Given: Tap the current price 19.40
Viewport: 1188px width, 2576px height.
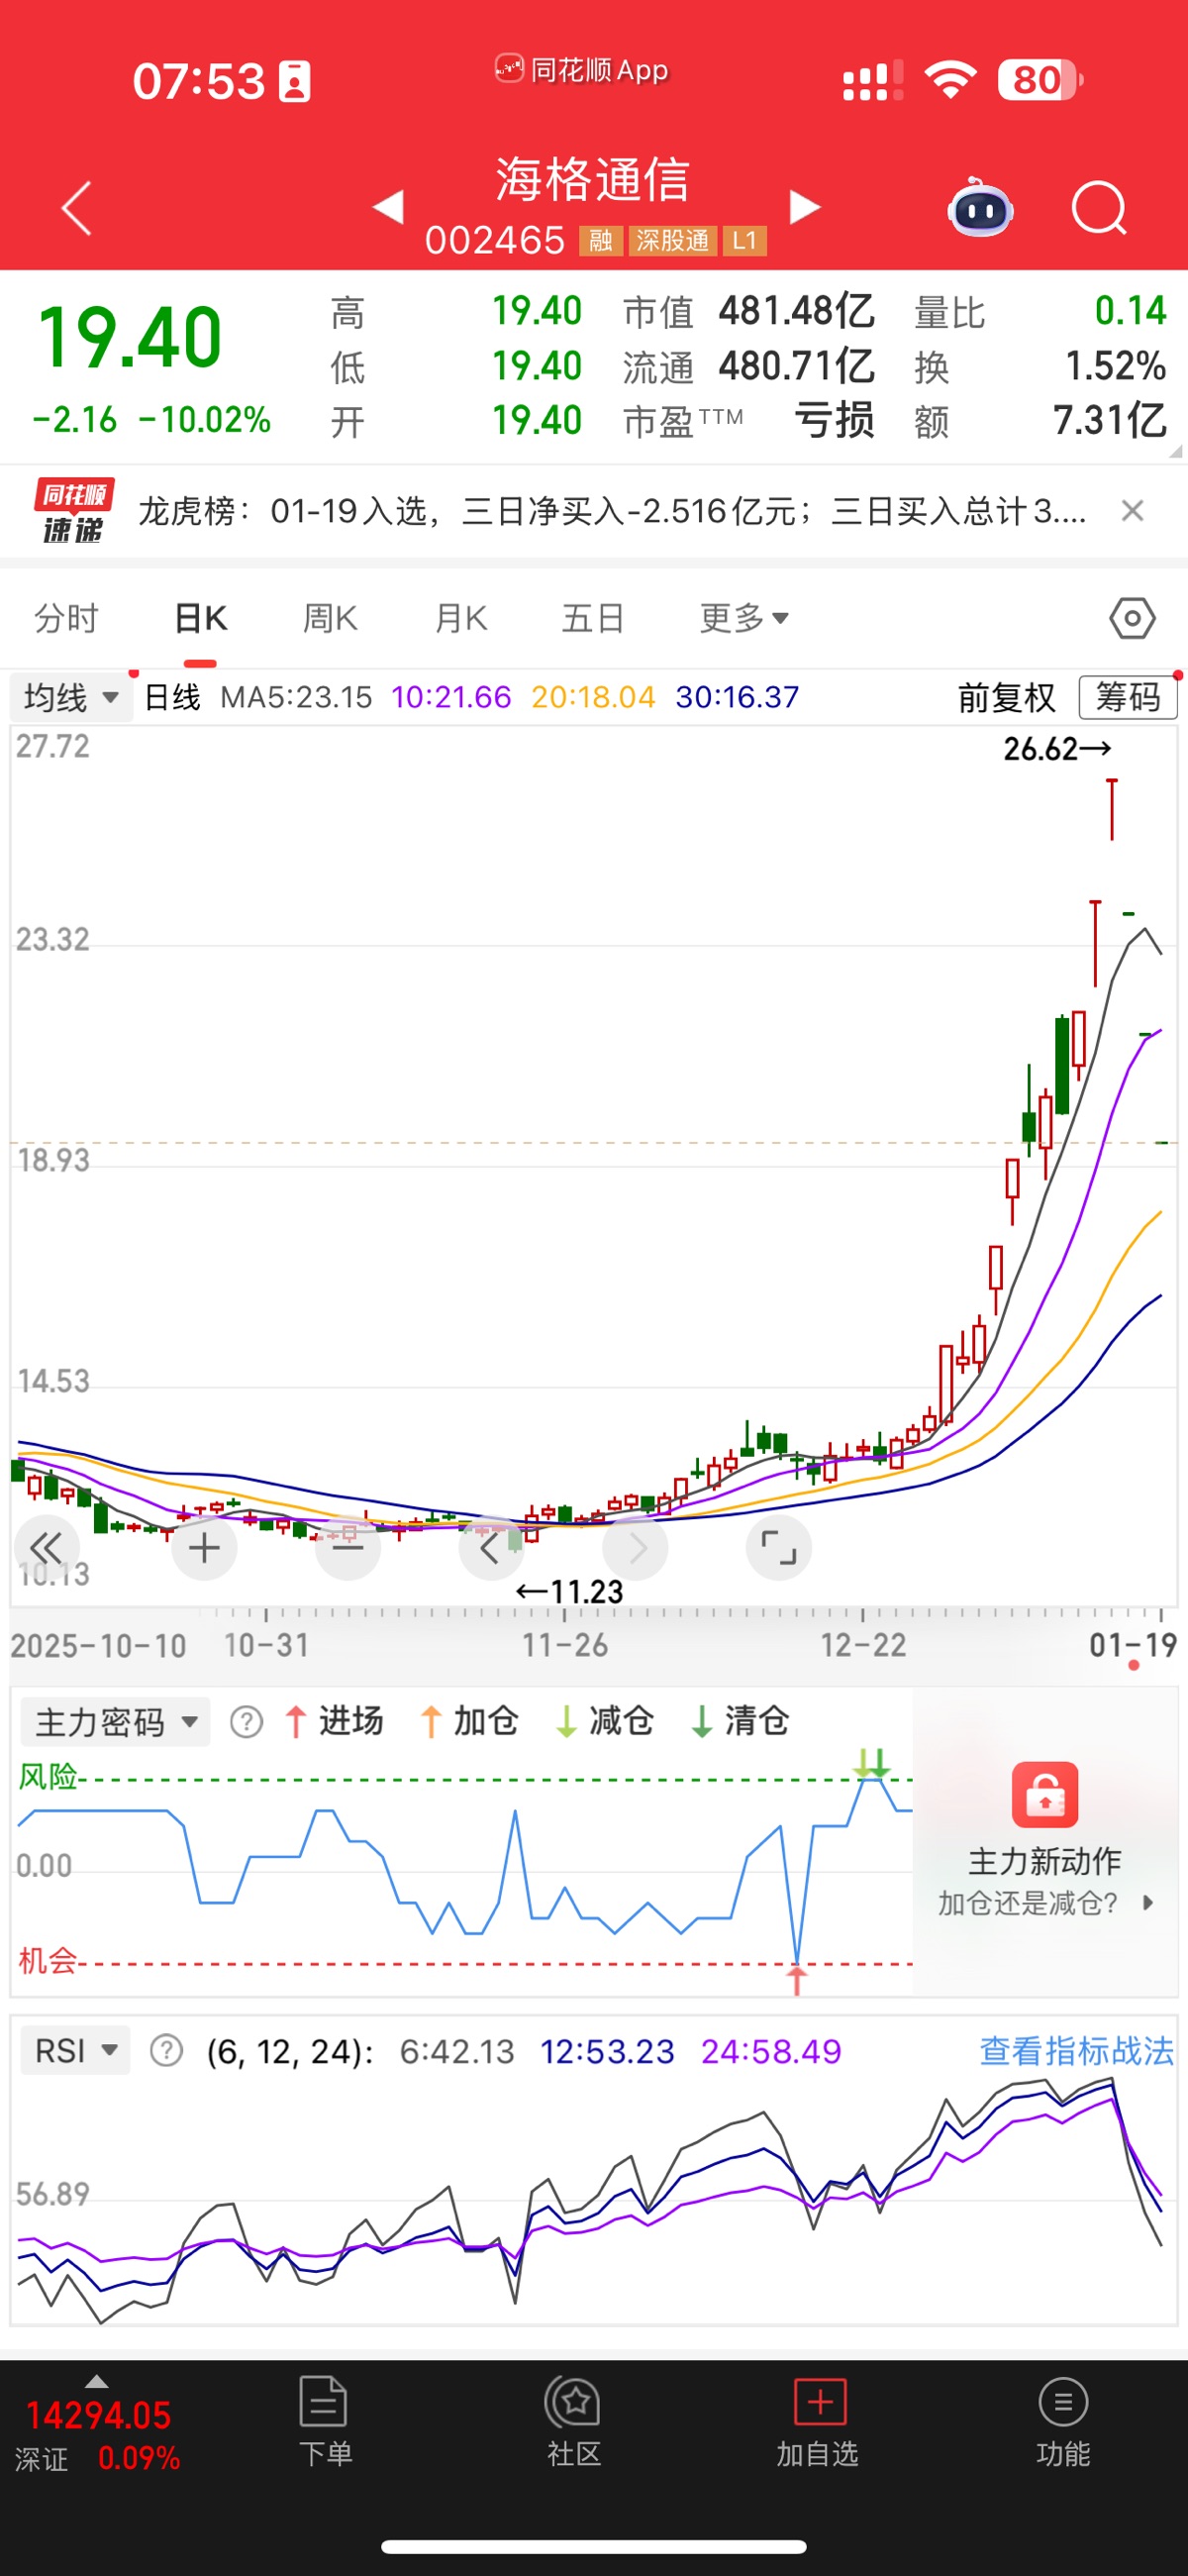Looking at the screenshot, I should click(129, 338).
